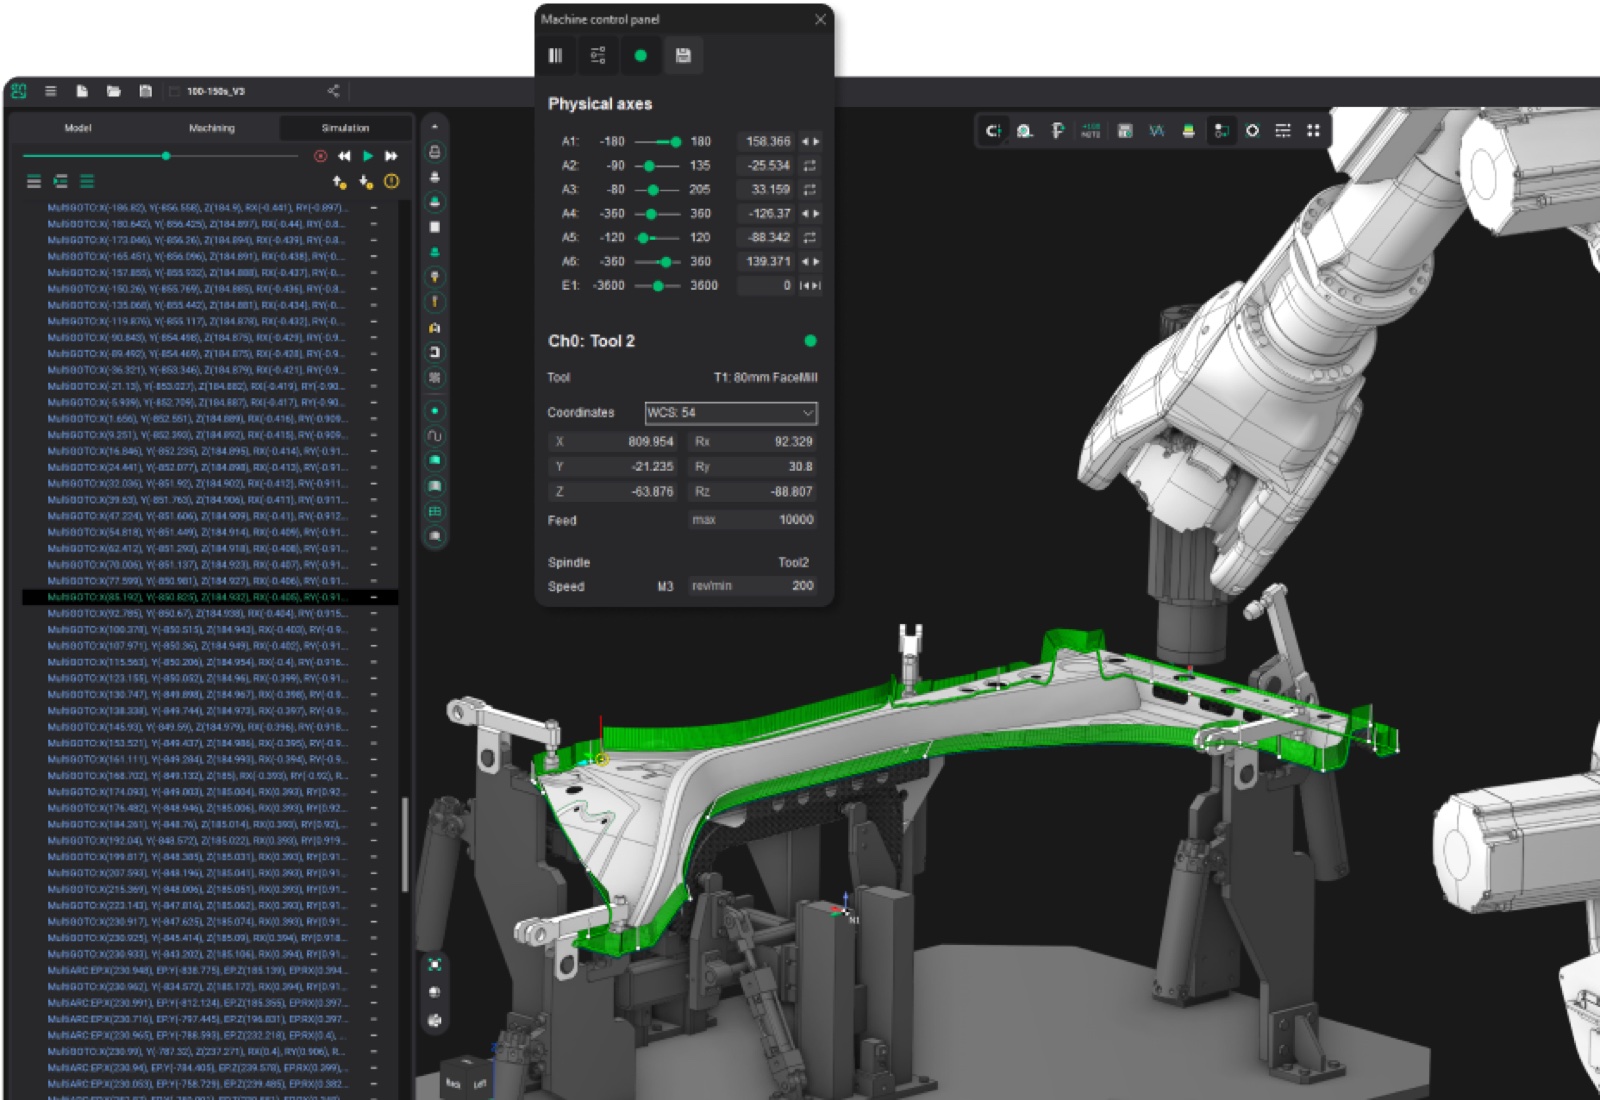The image size is (1600, 1100).
Task: Click the save icon in Machine control panel
Action: point(683,56)
